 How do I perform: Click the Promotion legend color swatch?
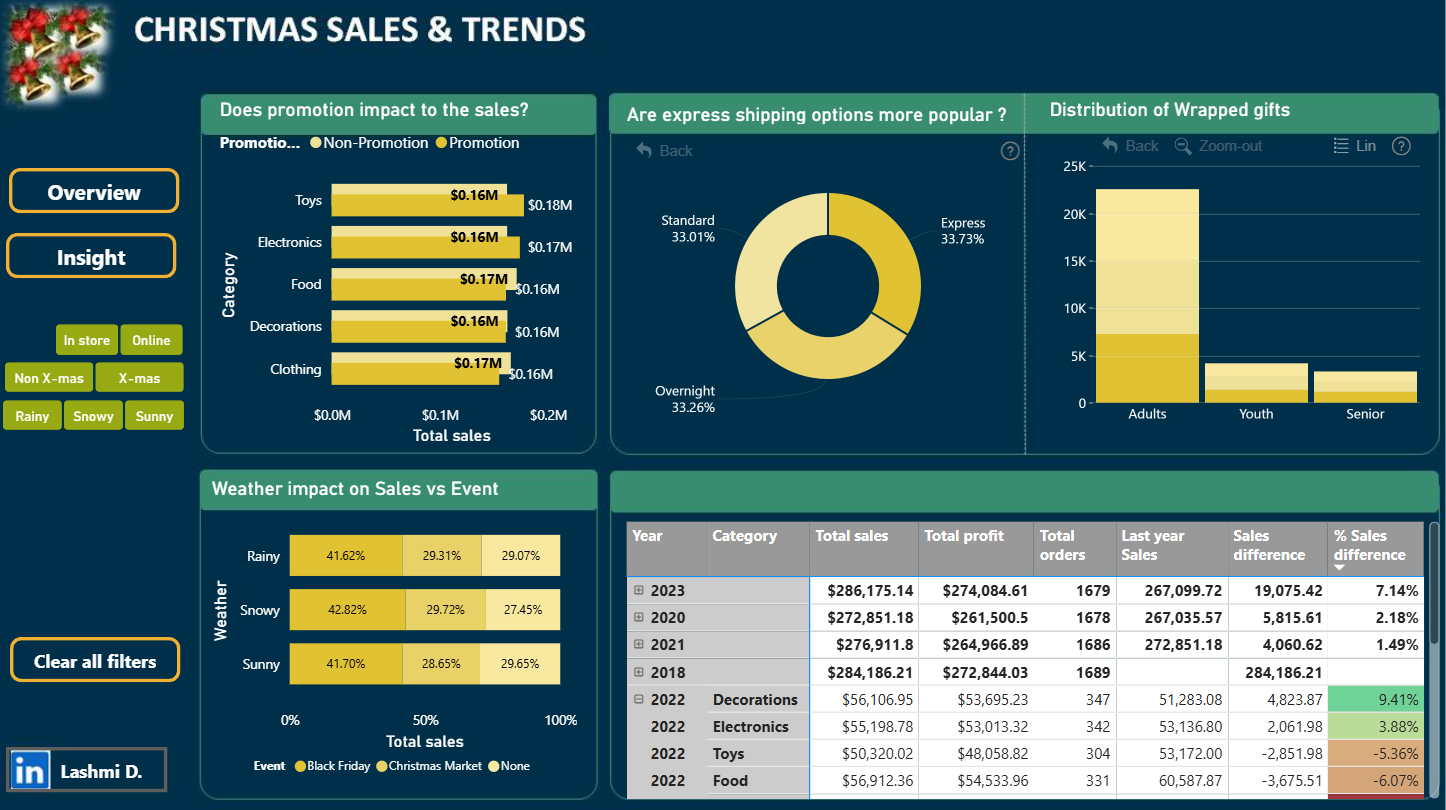click(441, 143)
